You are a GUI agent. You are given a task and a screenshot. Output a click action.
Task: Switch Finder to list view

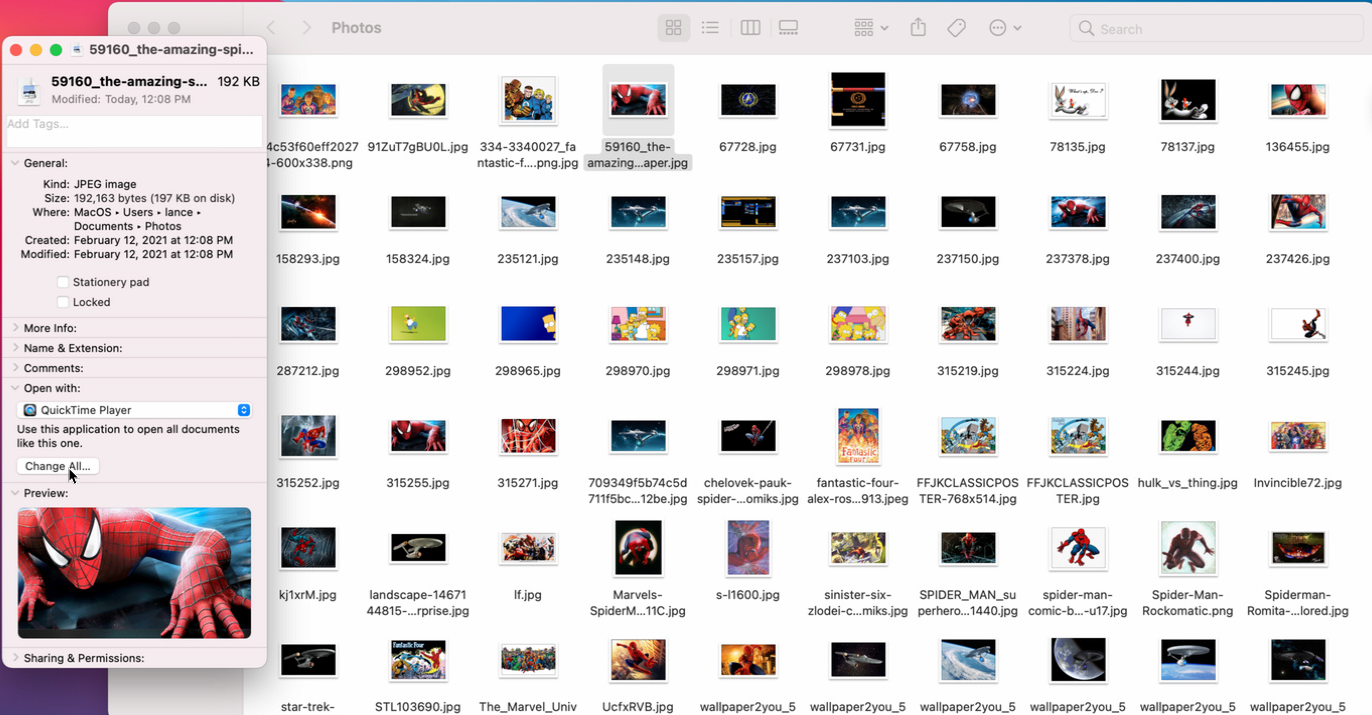710,28
